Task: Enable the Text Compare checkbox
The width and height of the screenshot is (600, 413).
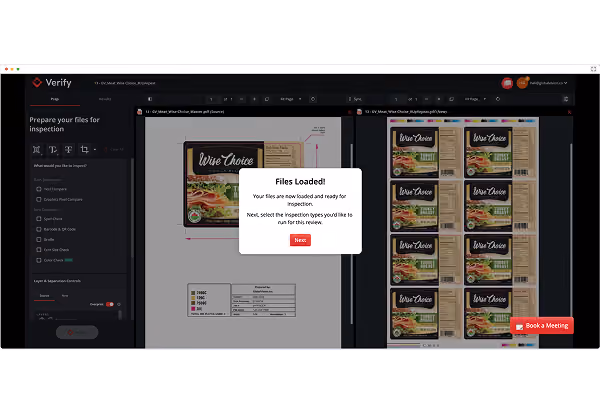Action: pyautogui.click(x=39, y=189)
